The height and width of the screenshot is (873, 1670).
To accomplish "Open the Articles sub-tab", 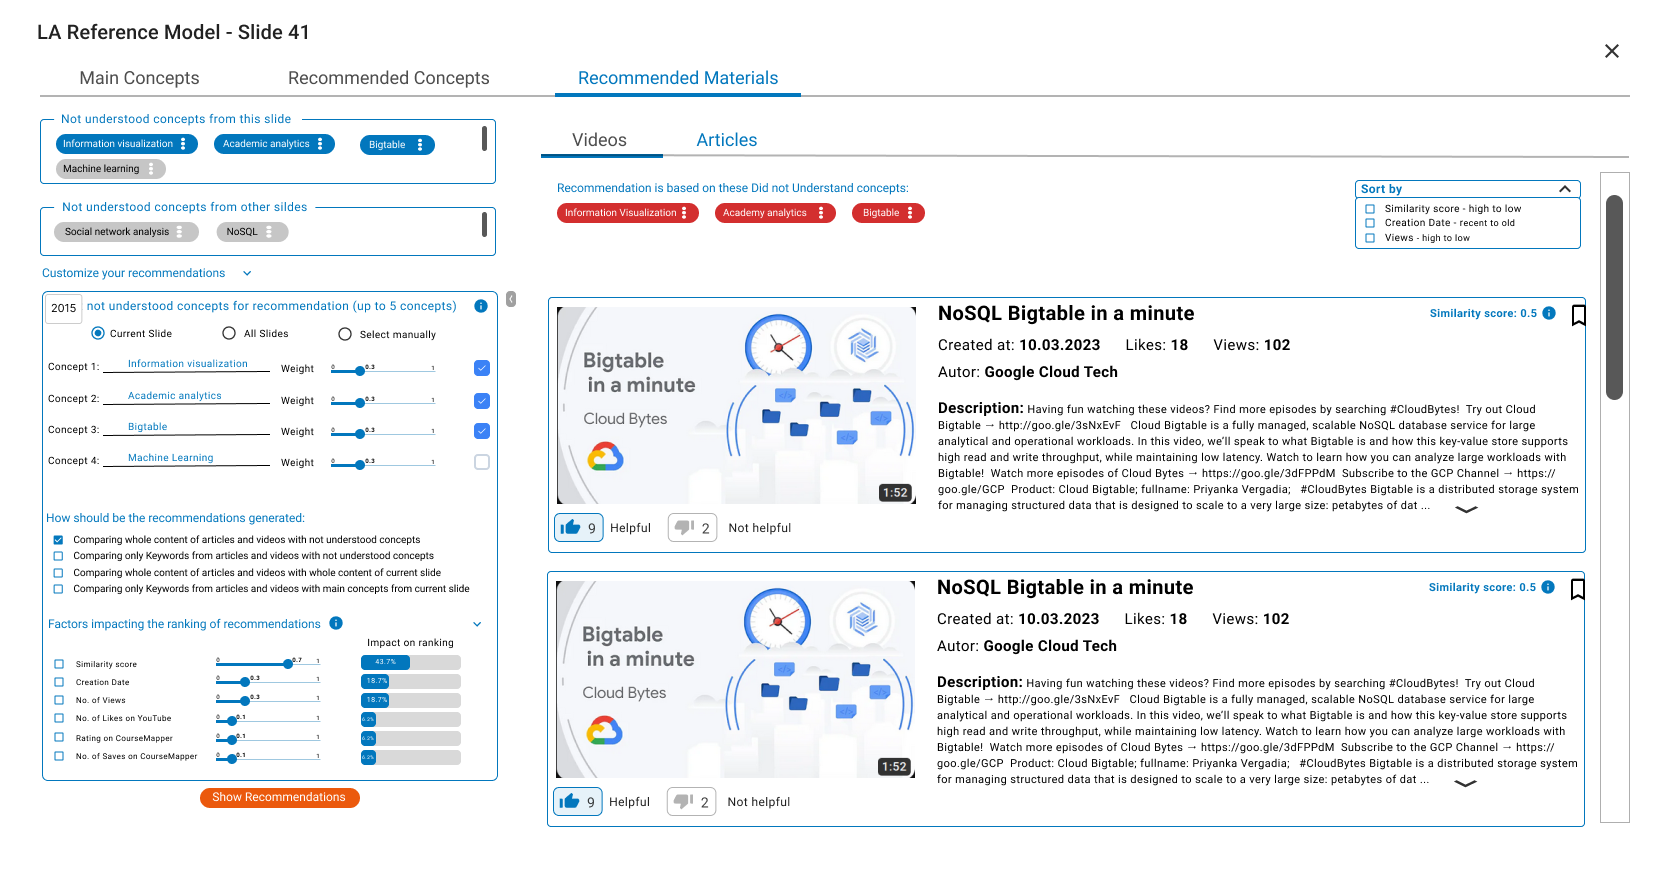I will point(727,140).
